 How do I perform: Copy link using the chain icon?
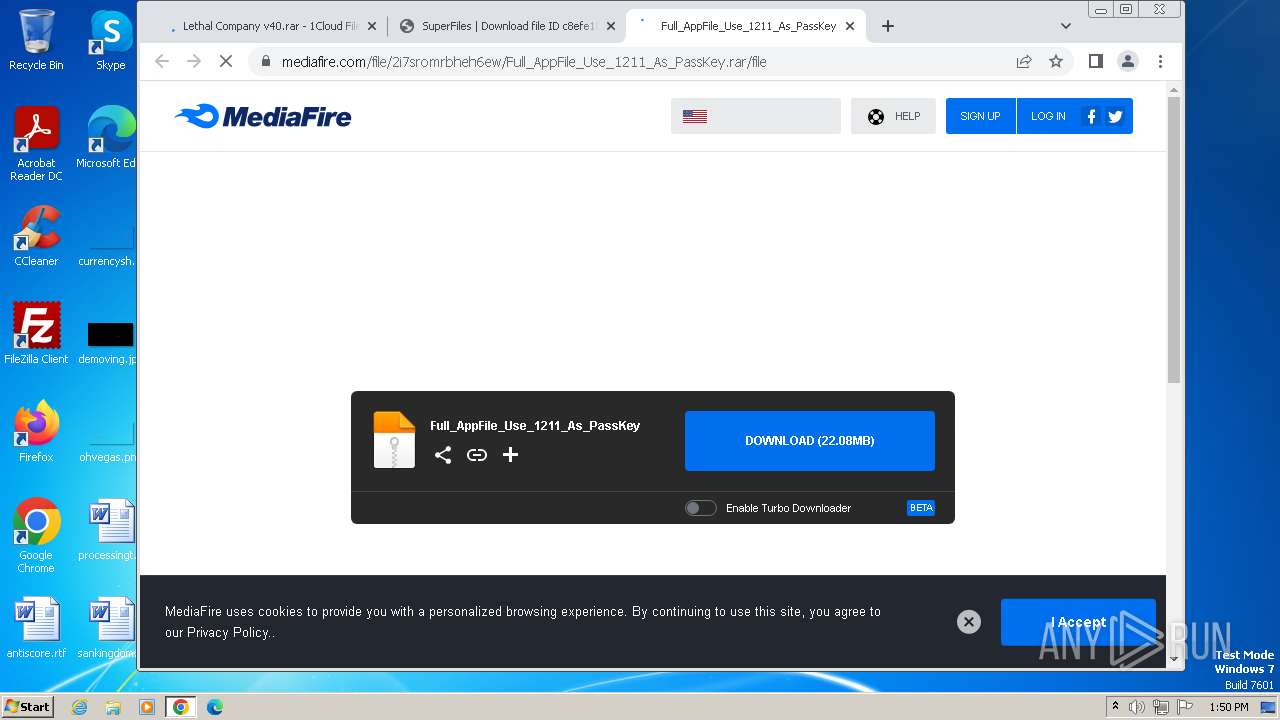[x=477, y=455]
